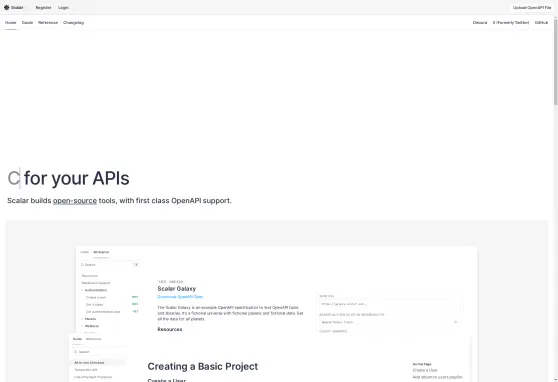This screenshot has width=558, height=382.
Task: Select the Home tab
Action: (11, 22)
